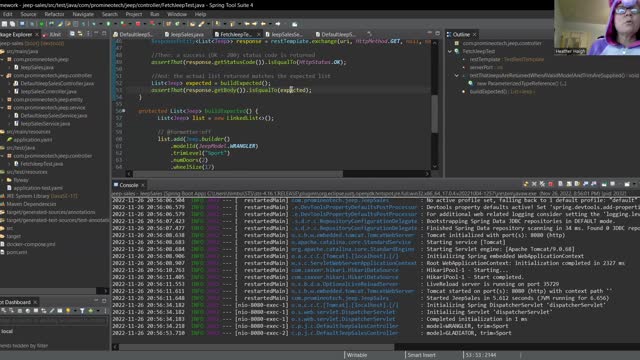
Task: Toggle code folding at line 56
Action: pos(124,111)
